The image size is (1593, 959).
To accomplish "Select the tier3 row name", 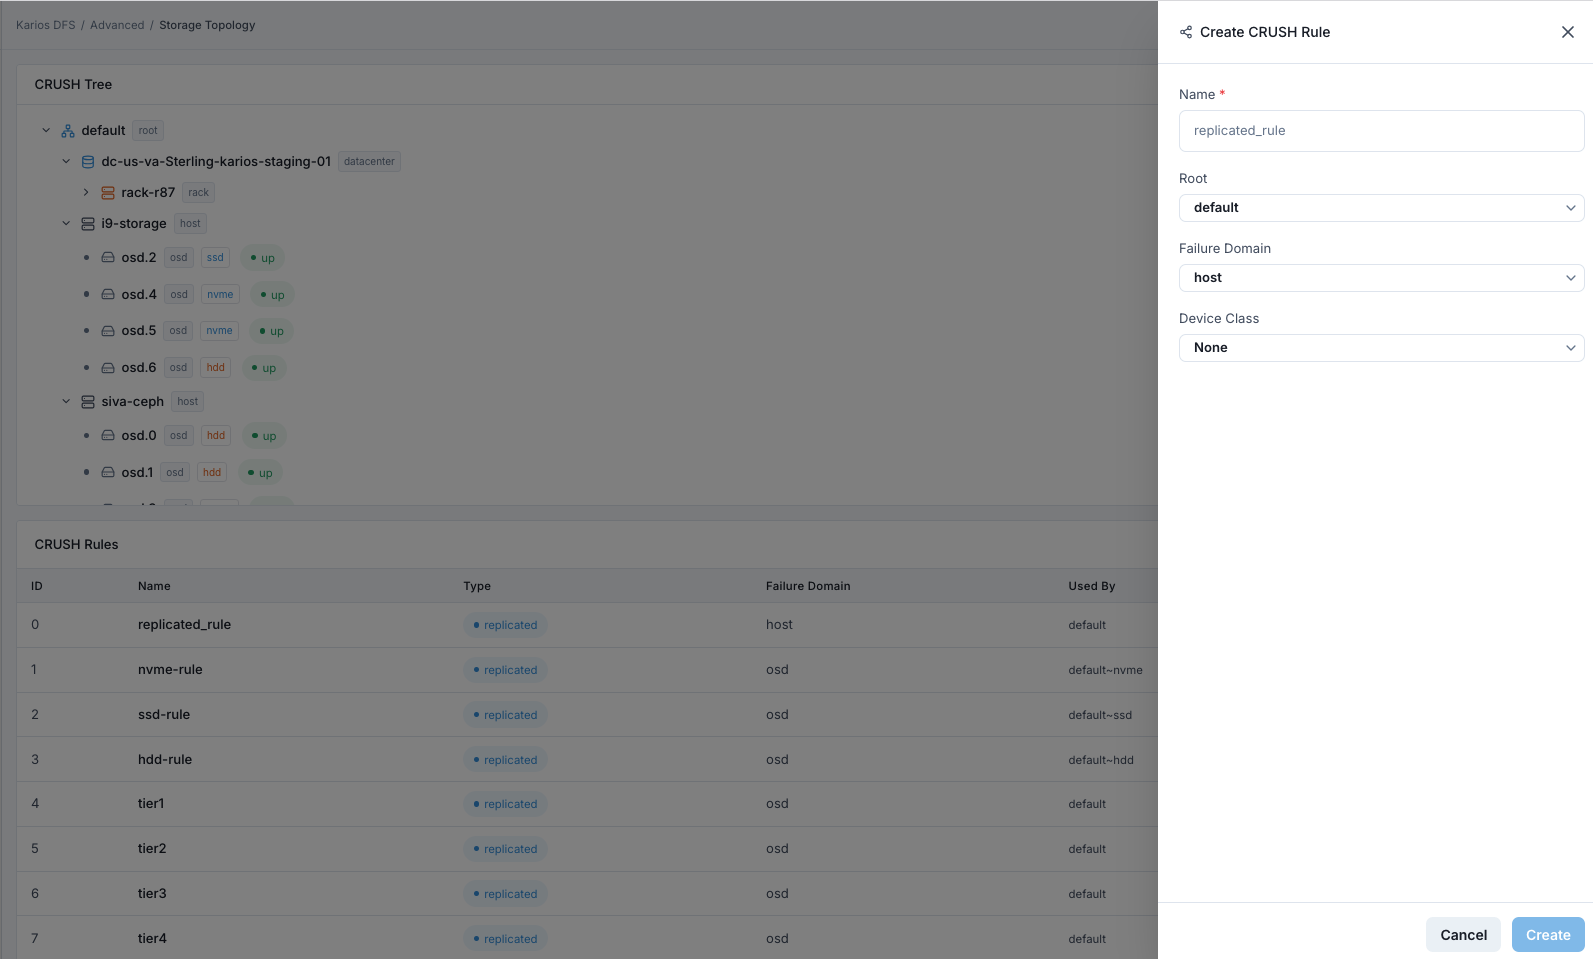I will tap(152, 894).
